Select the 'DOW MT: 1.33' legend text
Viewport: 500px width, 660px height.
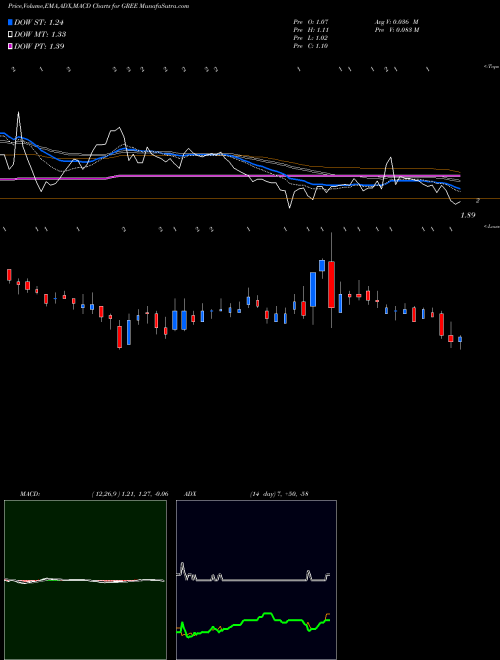(x=40, y=35)
